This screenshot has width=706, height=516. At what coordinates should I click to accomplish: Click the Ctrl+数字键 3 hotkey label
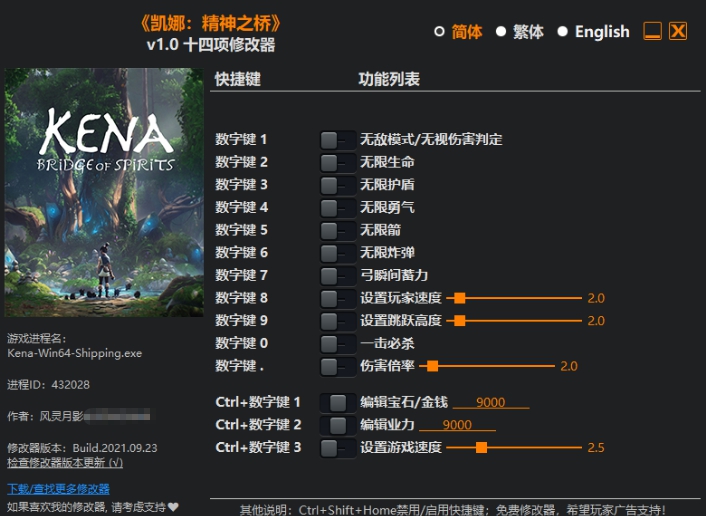click(x=258, y=448)
